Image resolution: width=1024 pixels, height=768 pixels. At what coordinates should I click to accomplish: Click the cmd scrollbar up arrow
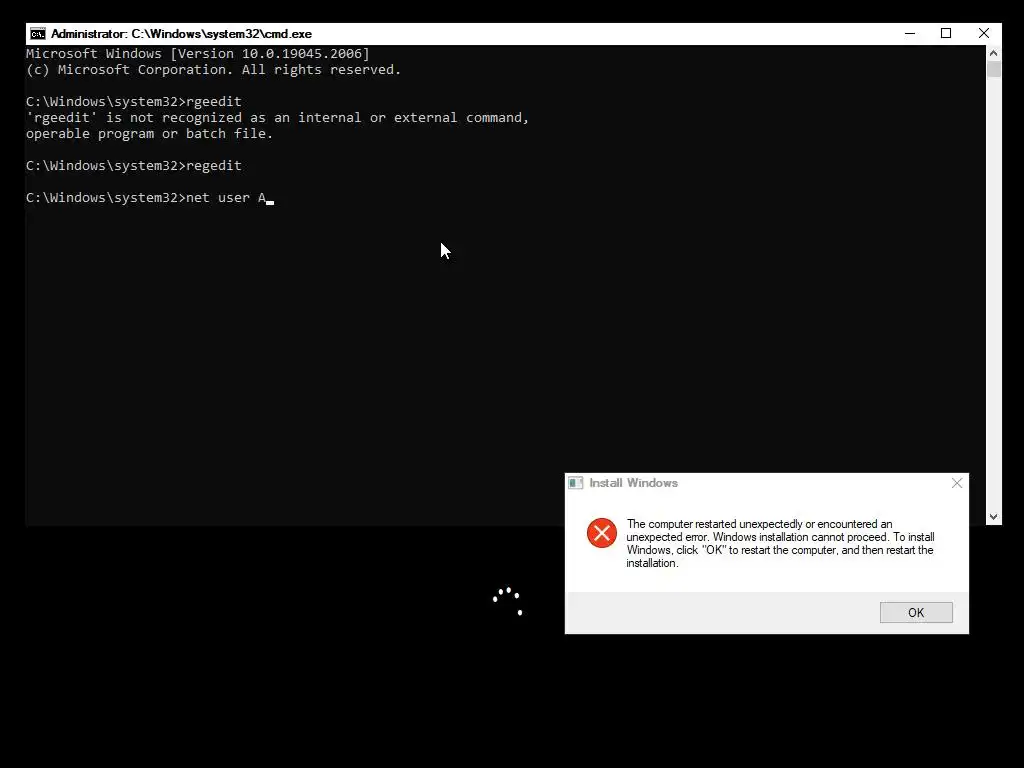994,53
